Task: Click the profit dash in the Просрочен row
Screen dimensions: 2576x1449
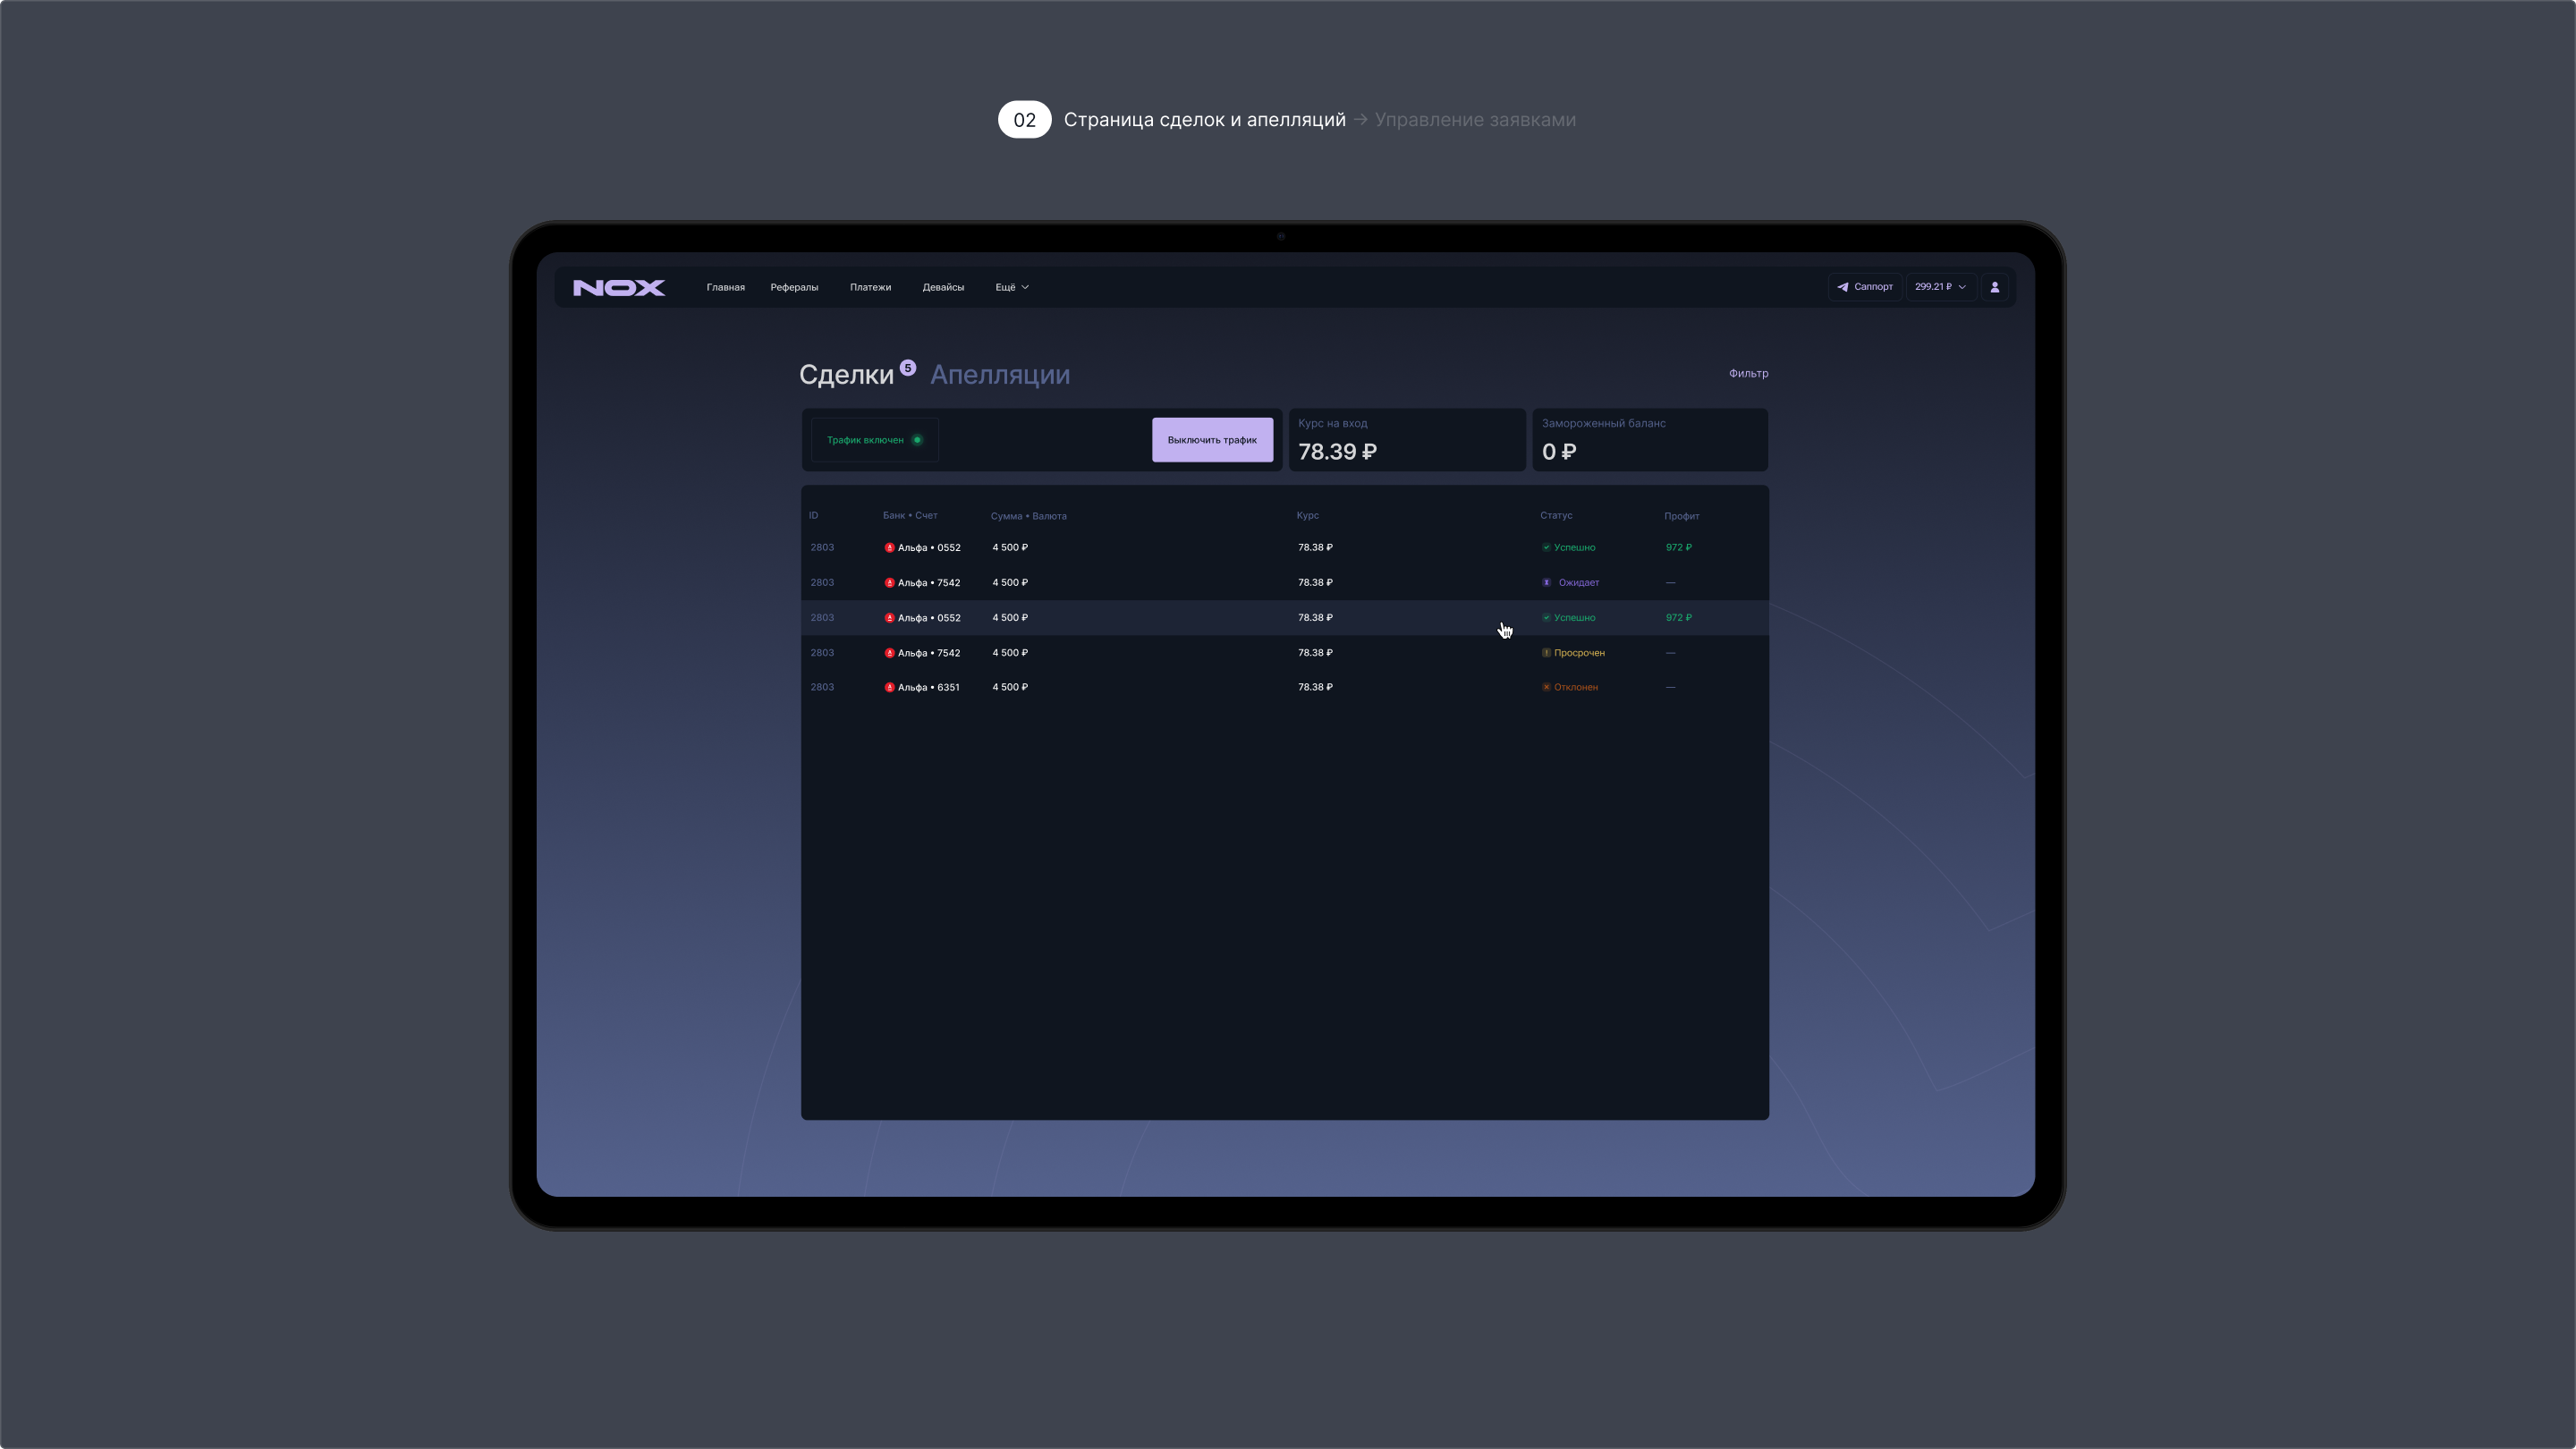Action: click(1670, 653)
